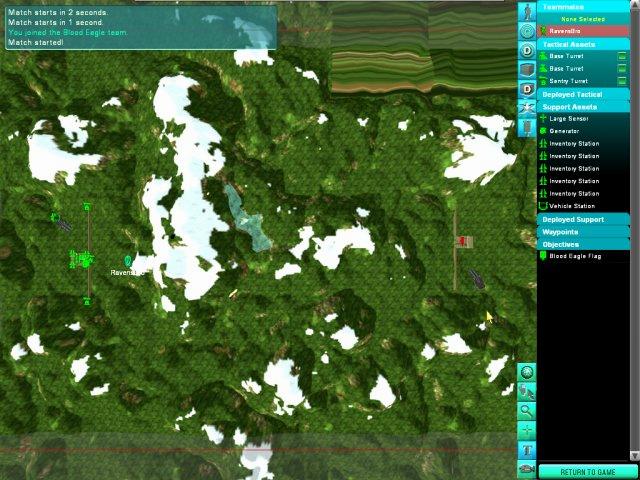The image size is (640, 480).
Task: Toggle the teammates filter person icon
Action: click(527, 12)
